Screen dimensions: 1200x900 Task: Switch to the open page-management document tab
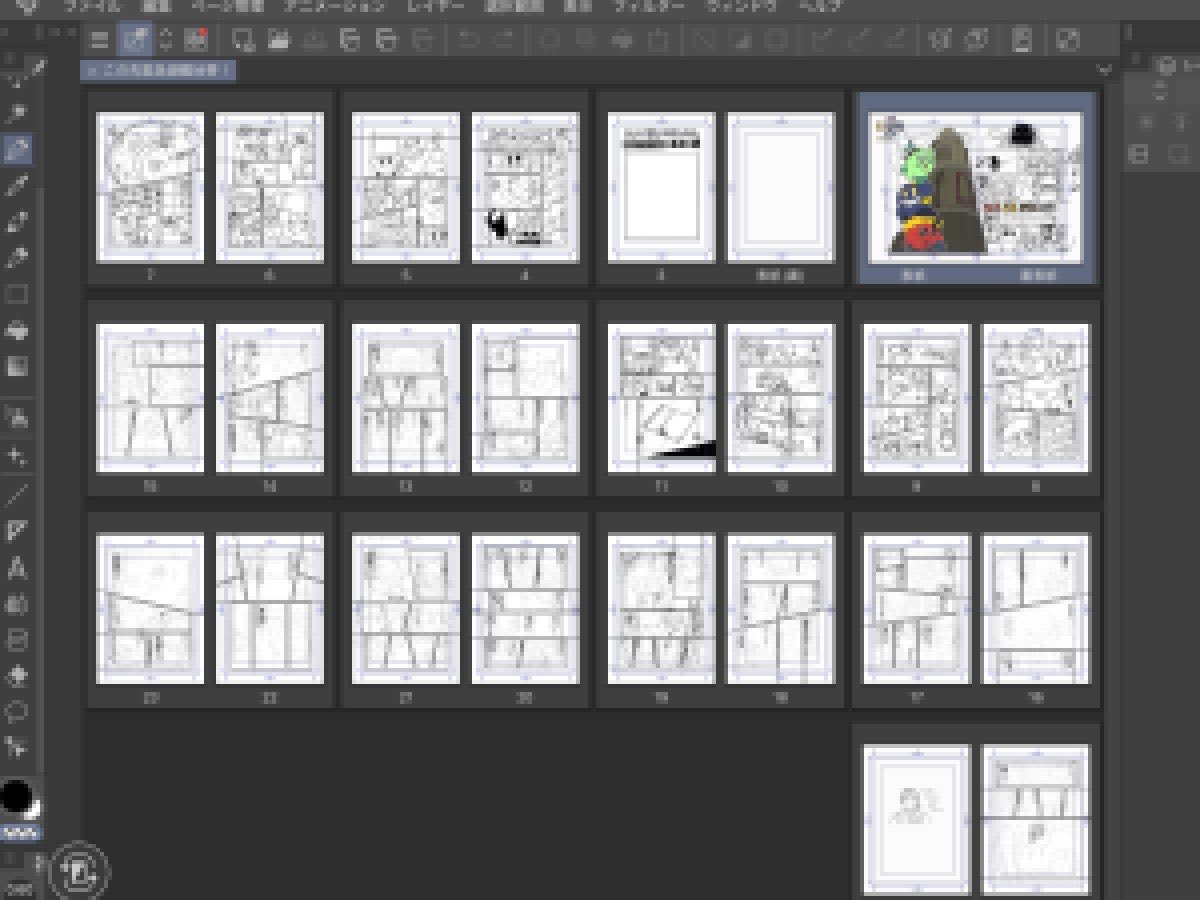159,71
